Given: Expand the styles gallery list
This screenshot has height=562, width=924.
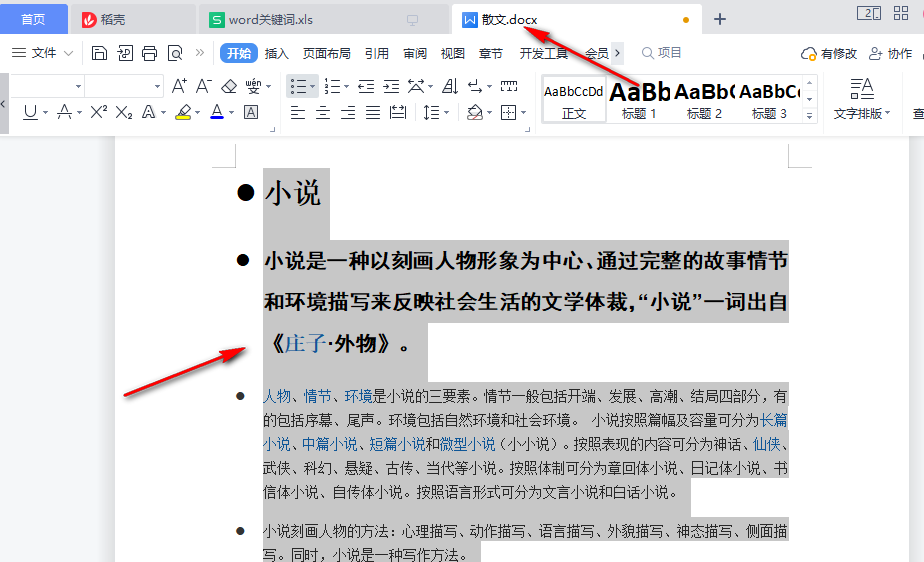Looking at the screenshot, I should pyautogui.click(x=810, y=115).
